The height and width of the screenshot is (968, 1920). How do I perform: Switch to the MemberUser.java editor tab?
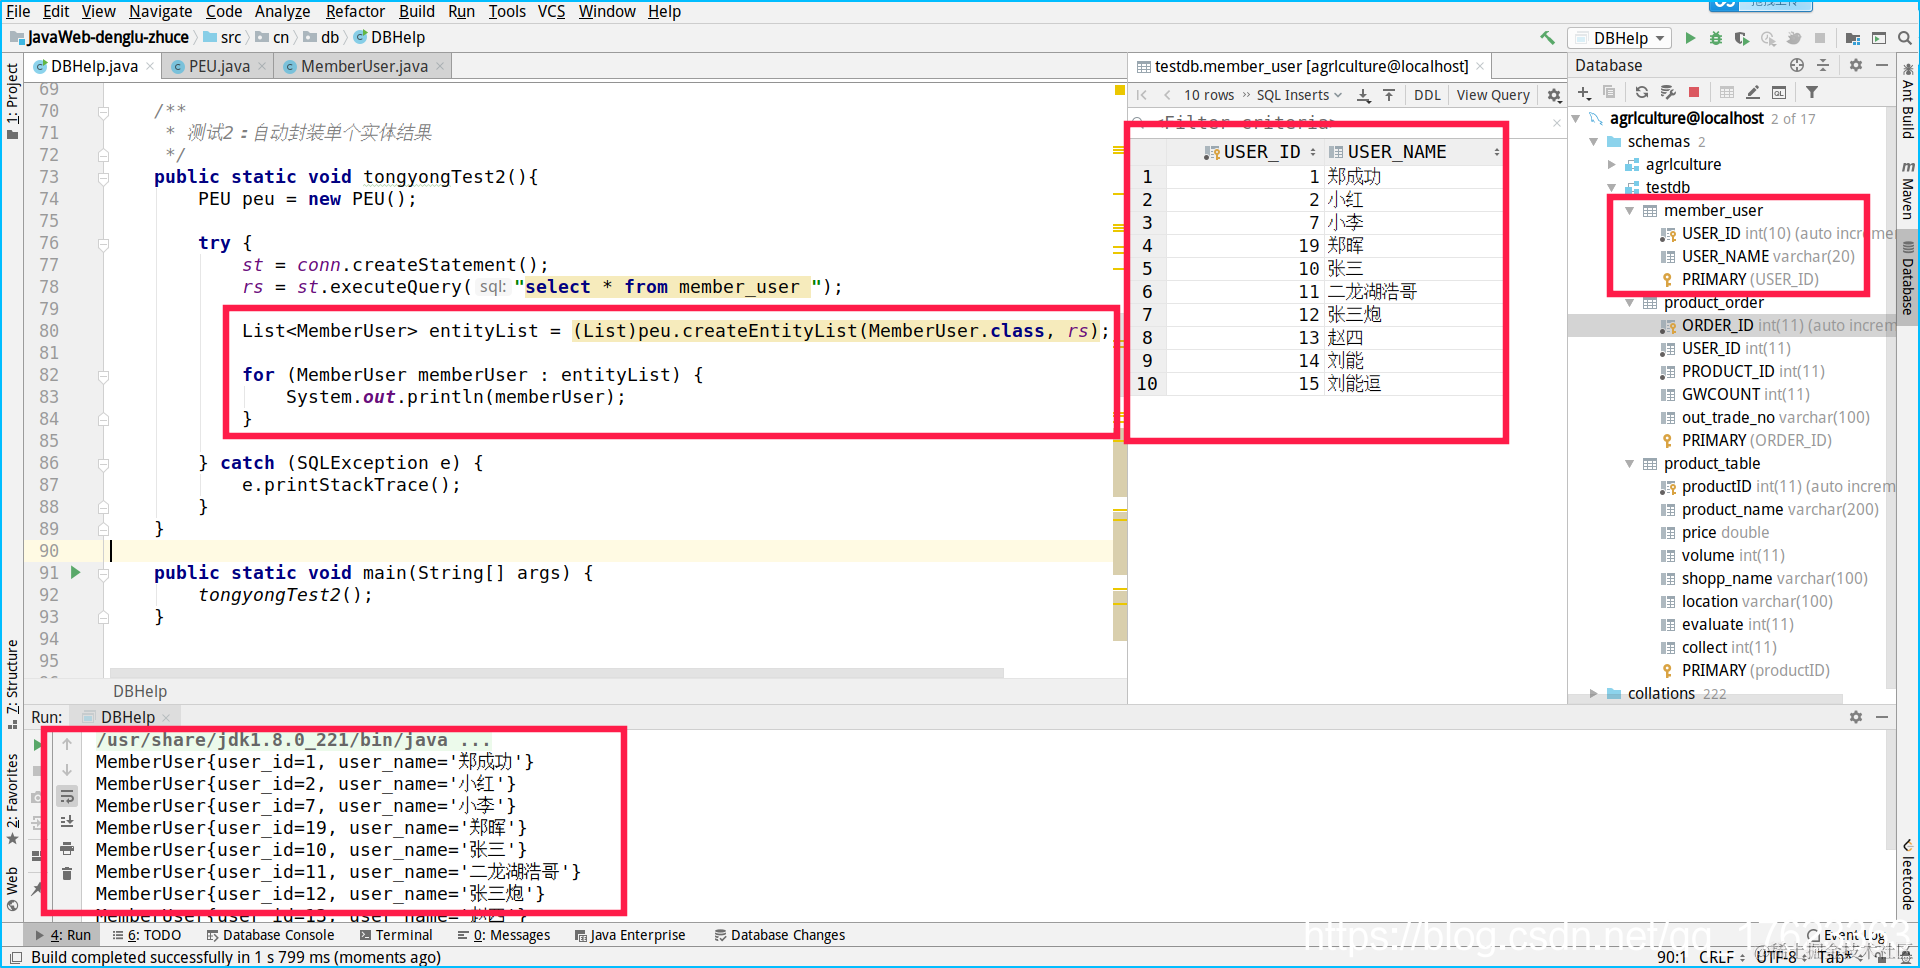364,66
